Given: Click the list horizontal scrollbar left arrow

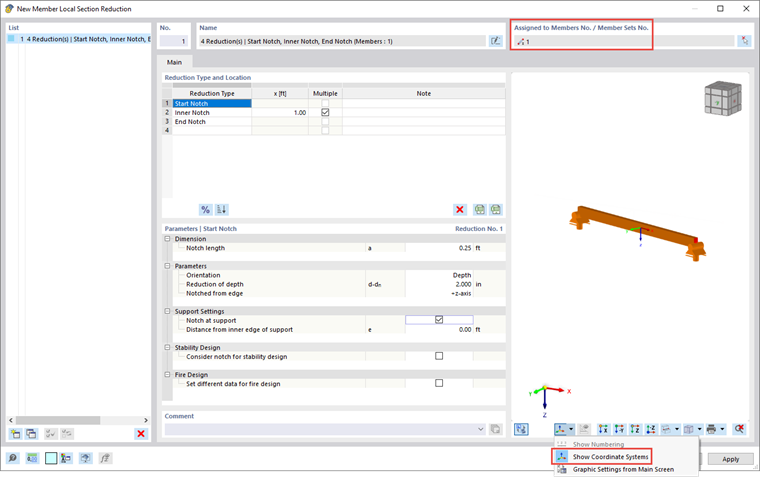Looking at the screenshot, I should click(11, 420).
